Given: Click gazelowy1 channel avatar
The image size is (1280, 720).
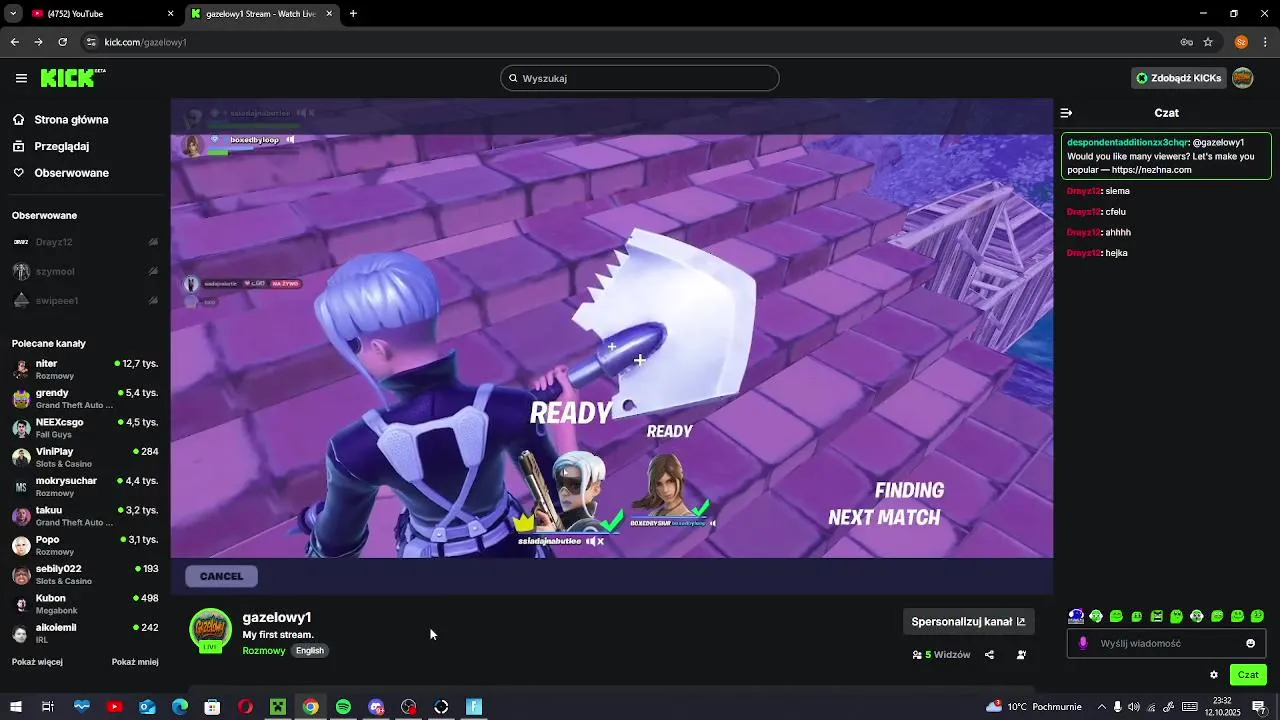Looking at the screenshot, I should pos(210,630).
